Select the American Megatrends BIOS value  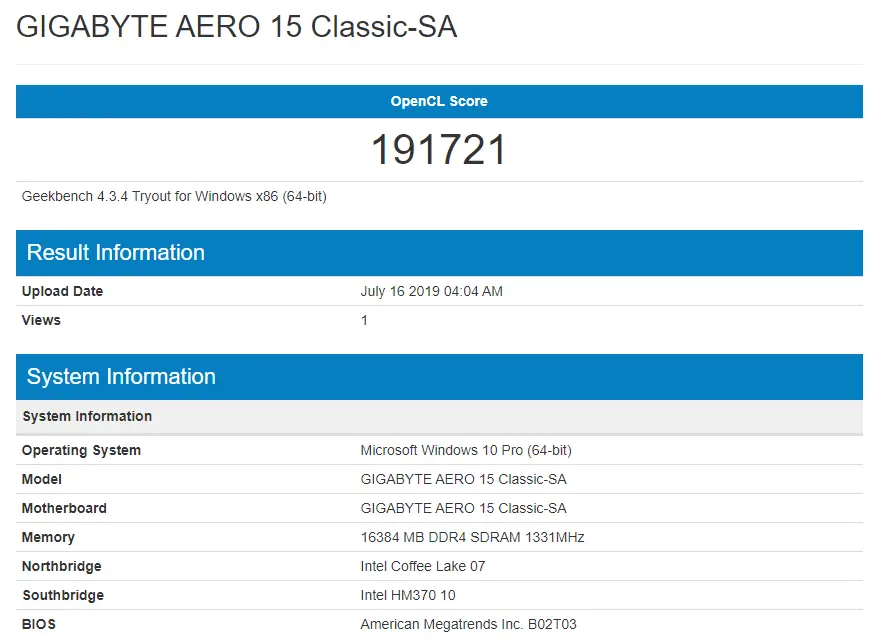point(469,624)
